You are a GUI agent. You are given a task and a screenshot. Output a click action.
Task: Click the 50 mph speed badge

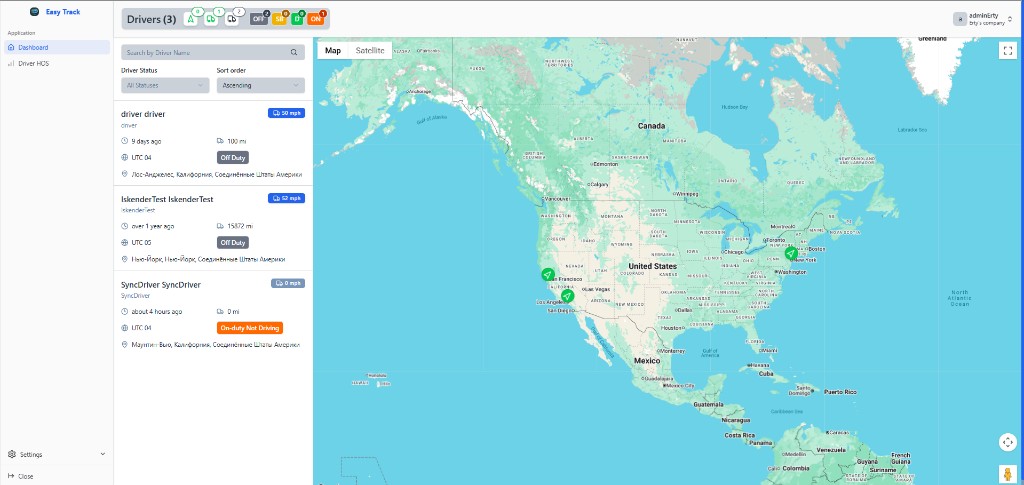pos(286,113)
